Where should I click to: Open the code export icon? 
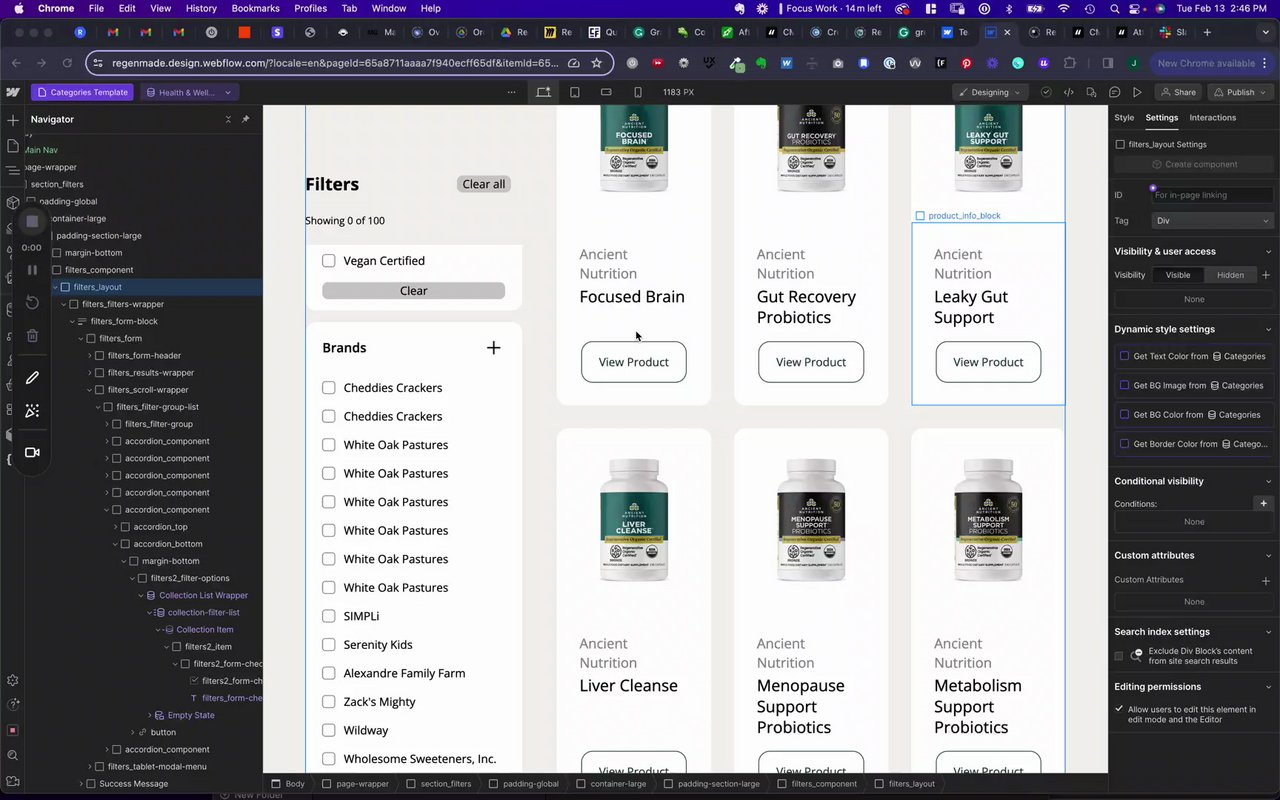(x=1068, y=92)
